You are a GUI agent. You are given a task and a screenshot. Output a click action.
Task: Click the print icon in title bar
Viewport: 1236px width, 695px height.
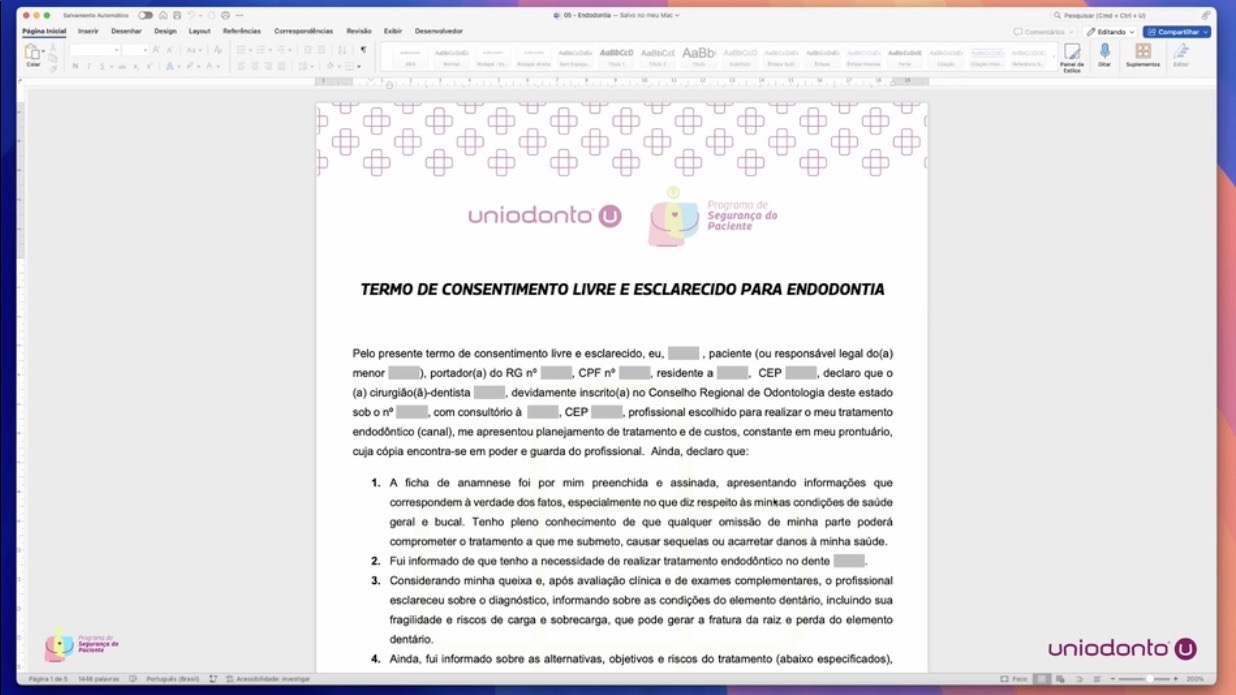[x=225, y=16]
